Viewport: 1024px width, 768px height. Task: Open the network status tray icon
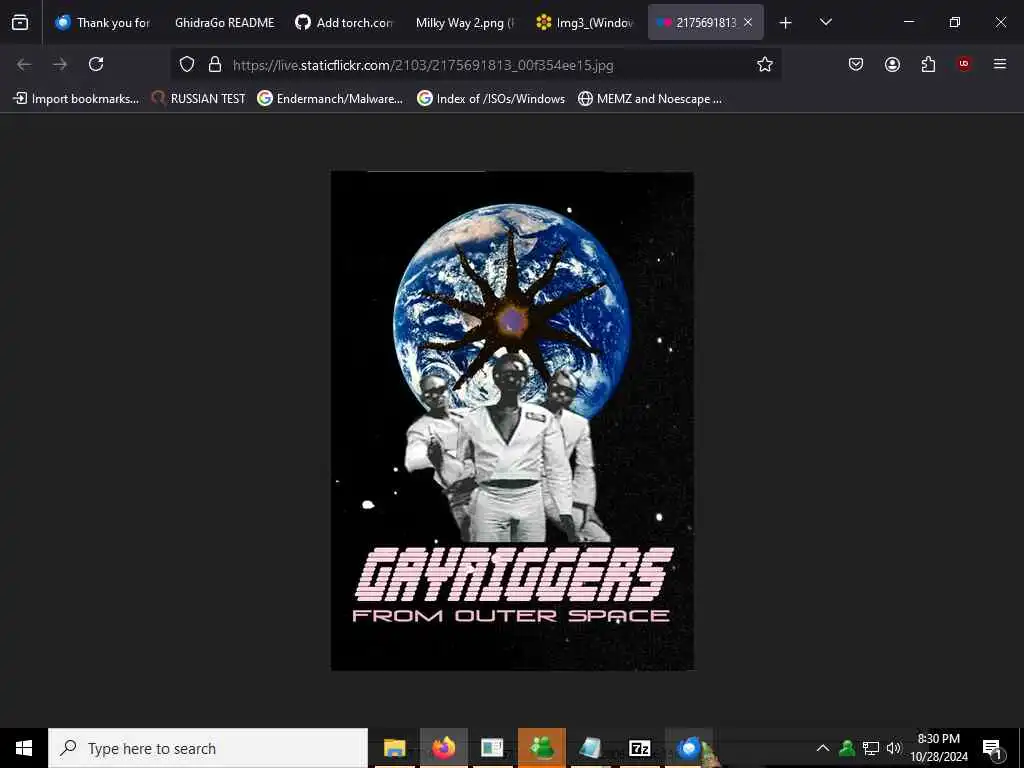[871, 748]
